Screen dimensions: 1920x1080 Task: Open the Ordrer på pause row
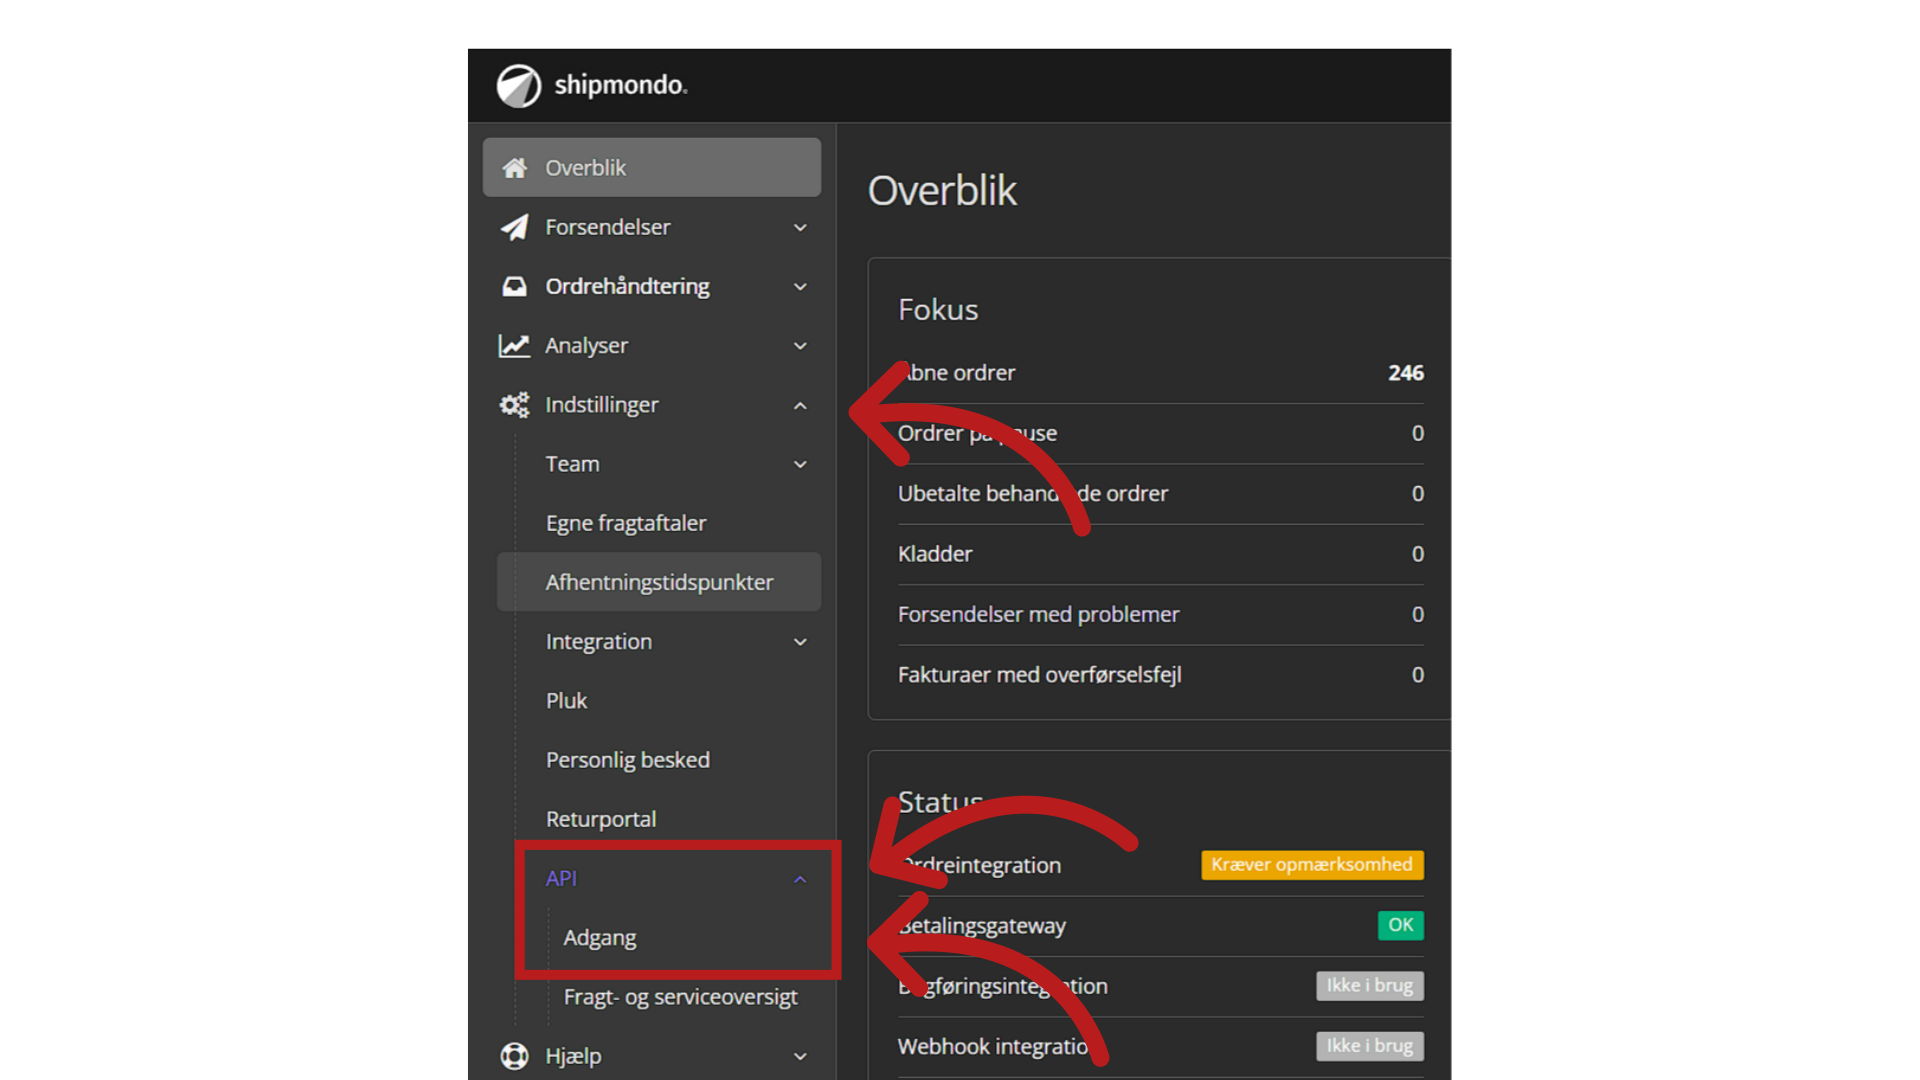tap(1160, 433)
